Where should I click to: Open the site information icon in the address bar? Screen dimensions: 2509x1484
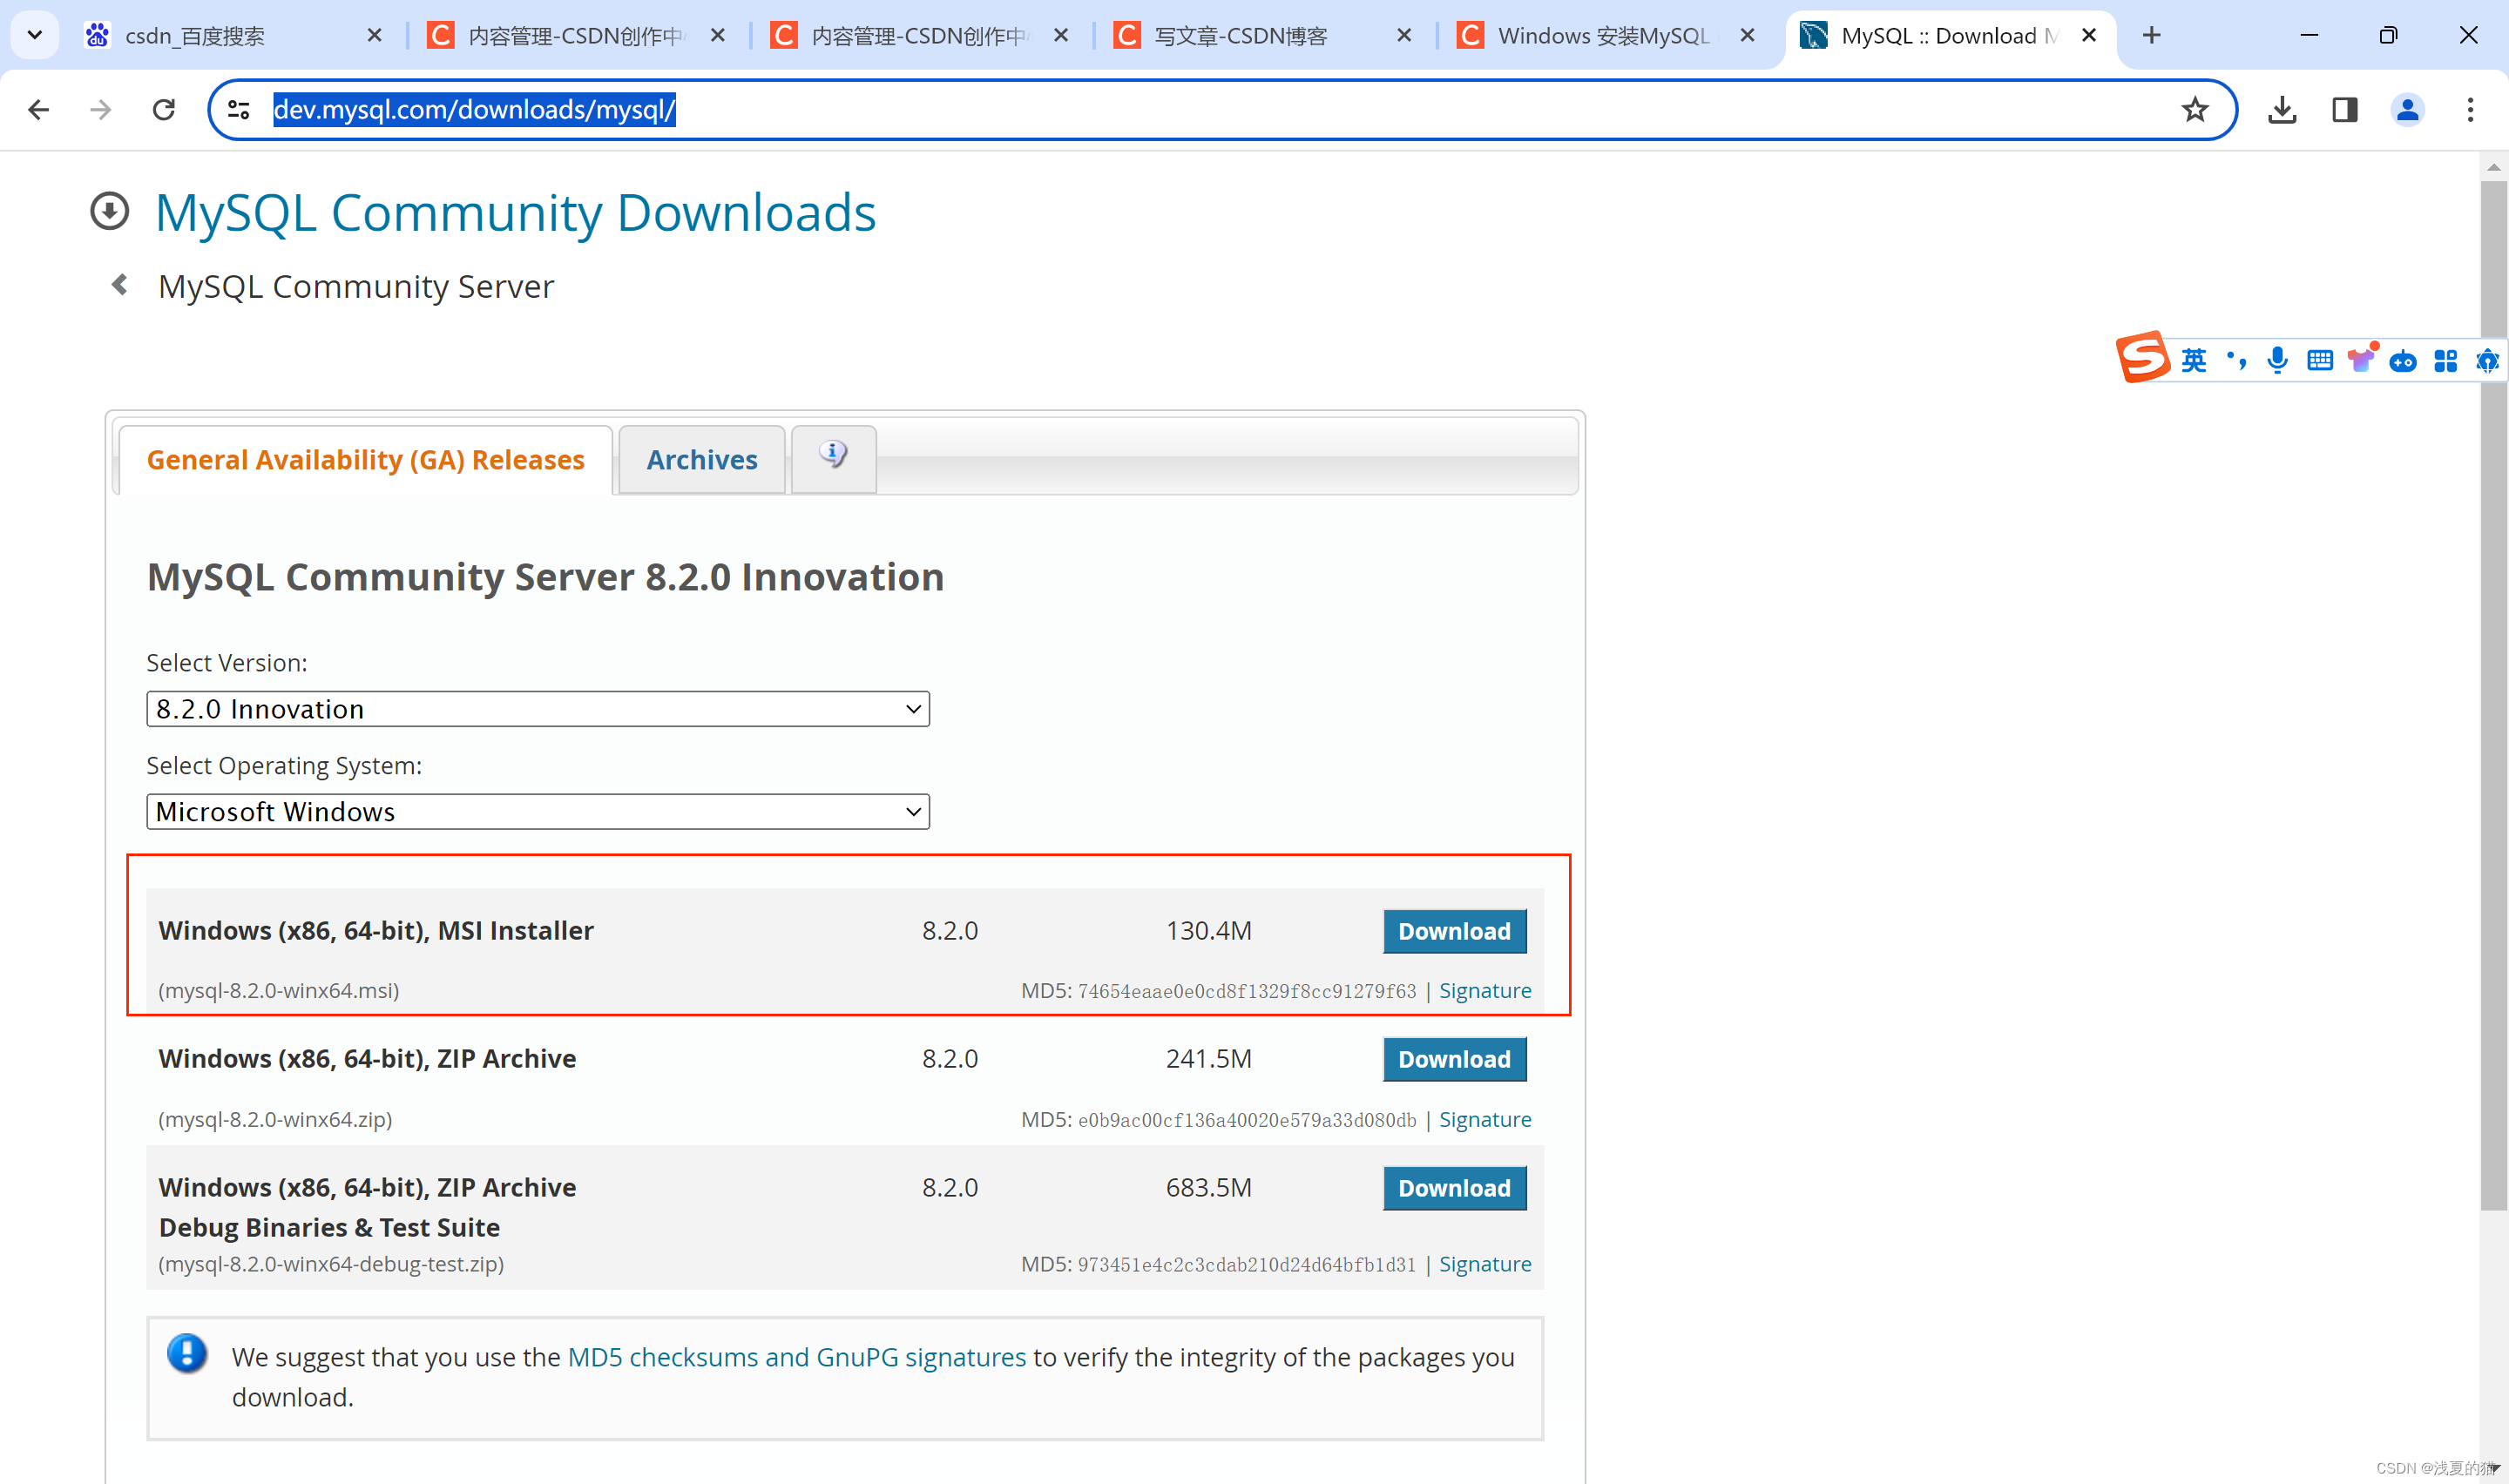[x=239, y=110]
